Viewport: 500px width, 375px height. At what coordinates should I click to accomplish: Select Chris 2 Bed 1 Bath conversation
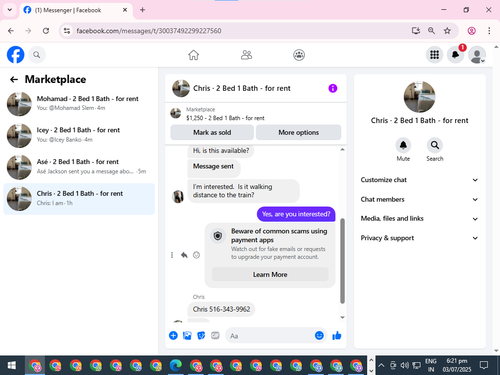click(79, 199)
